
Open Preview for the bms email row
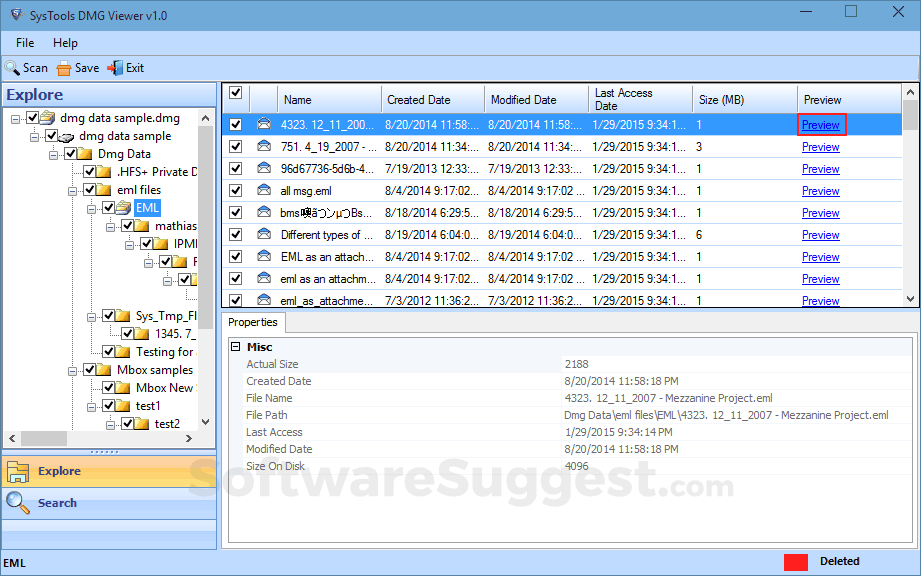[x=820, y=212]
